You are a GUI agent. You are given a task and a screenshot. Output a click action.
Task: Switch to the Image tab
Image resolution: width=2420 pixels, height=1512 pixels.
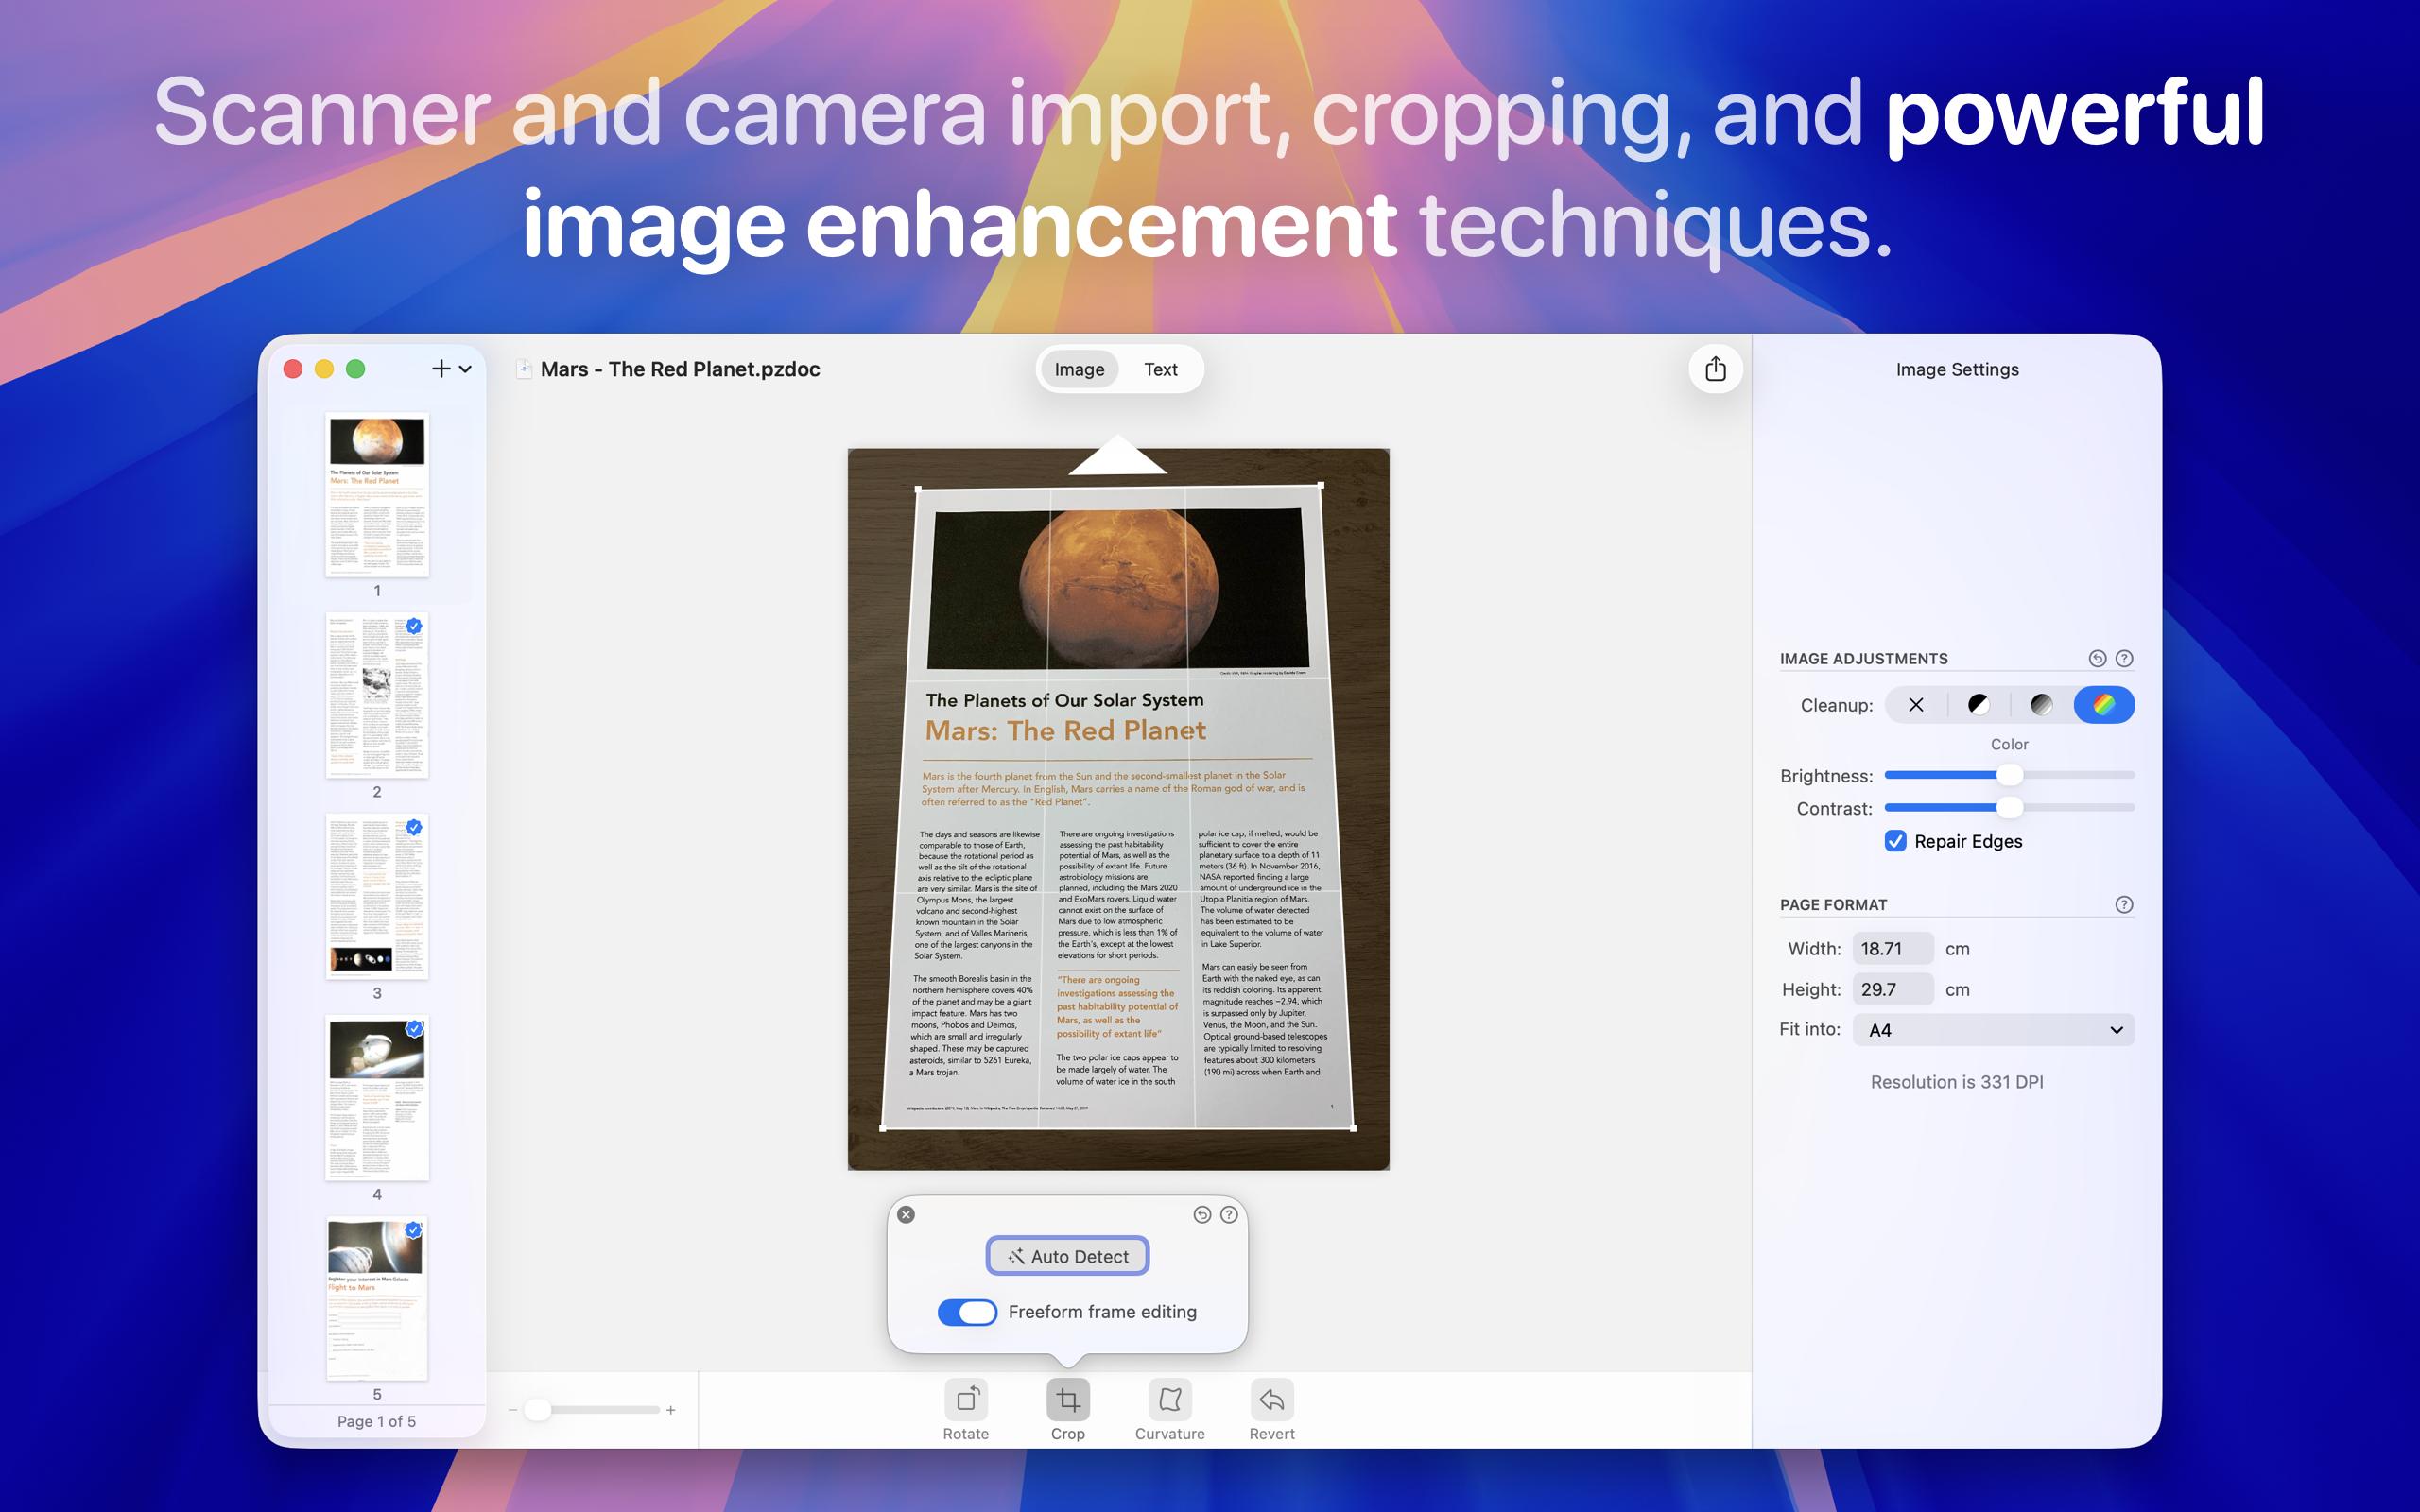[x=1079, y=369]
